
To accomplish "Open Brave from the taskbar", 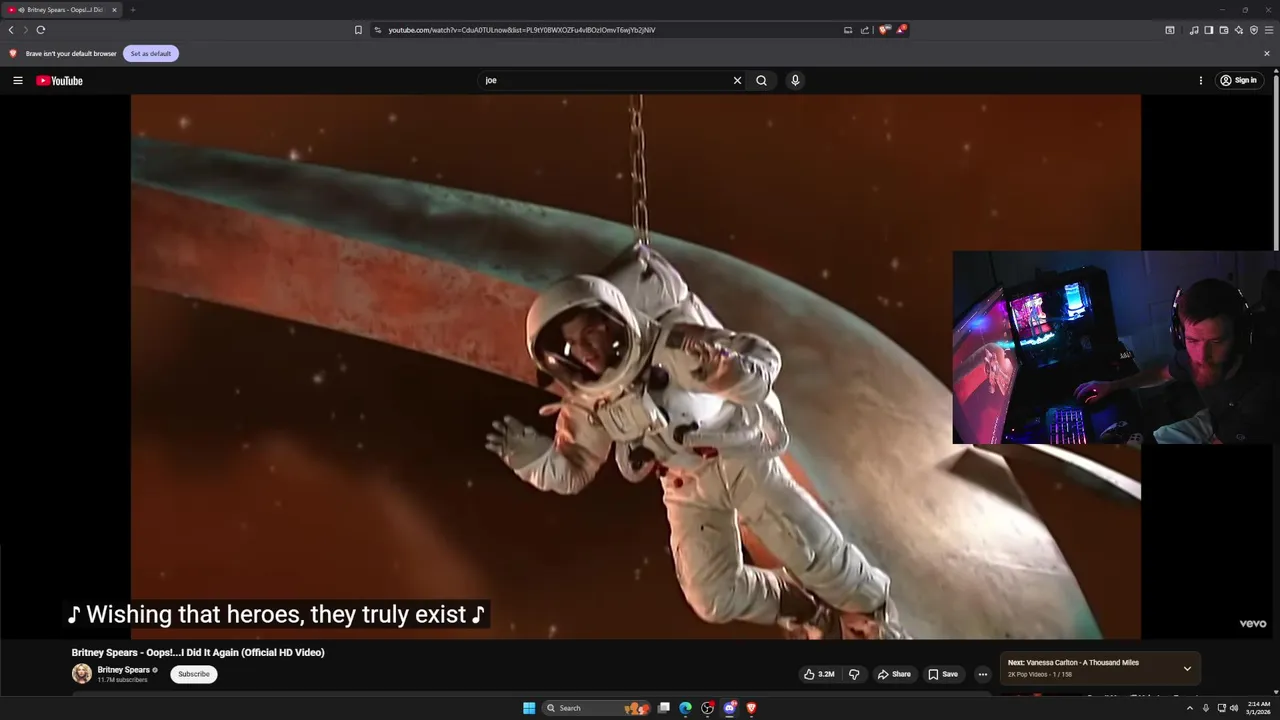I will pos(752,708).
